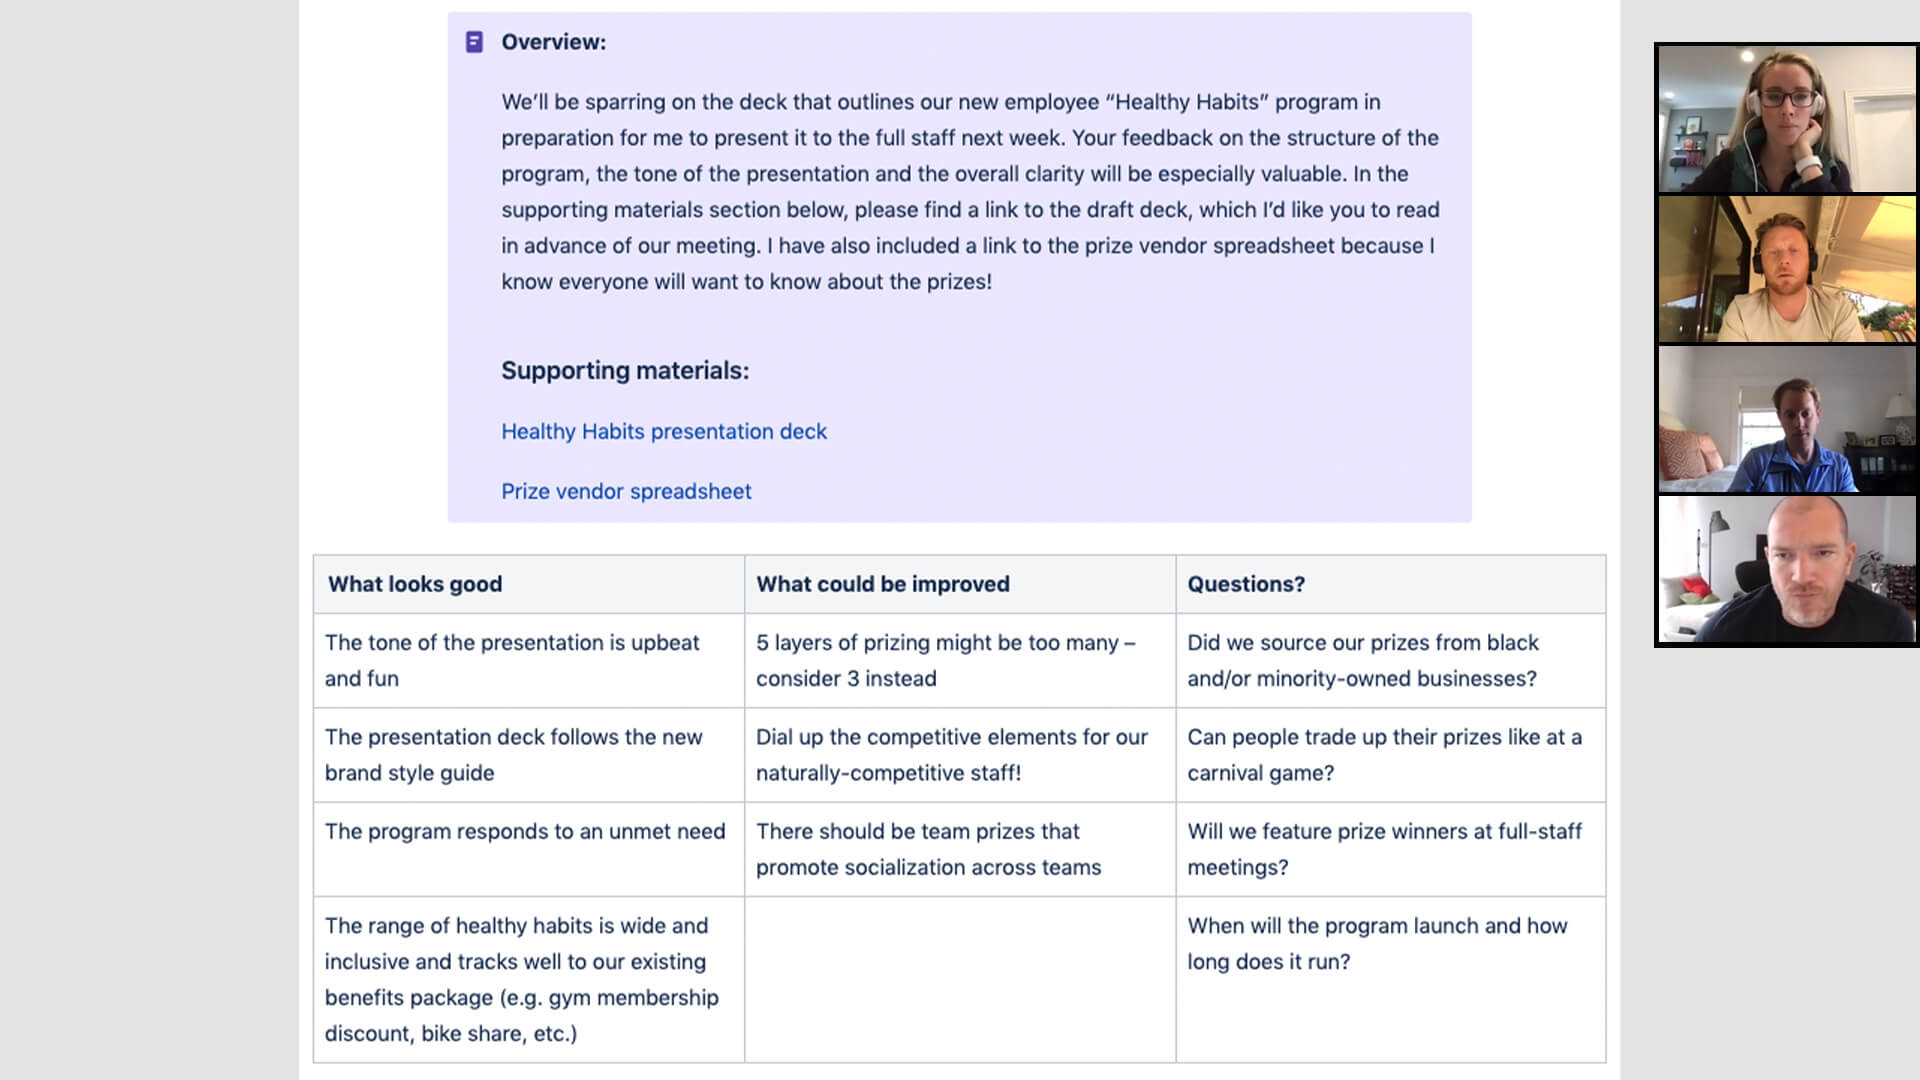Click the second participant video thumbnail
The height and width of the screenshot is (1080, 1920).
point(1787,269)
